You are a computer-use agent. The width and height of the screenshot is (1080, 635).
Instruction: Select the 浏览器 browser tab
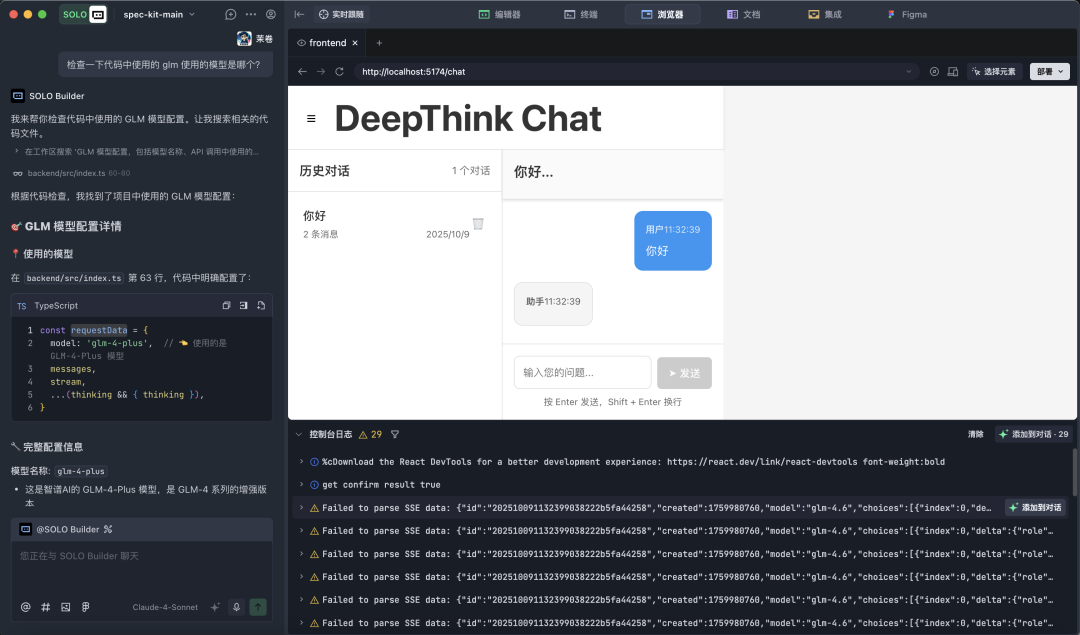[x=662, y=14]
